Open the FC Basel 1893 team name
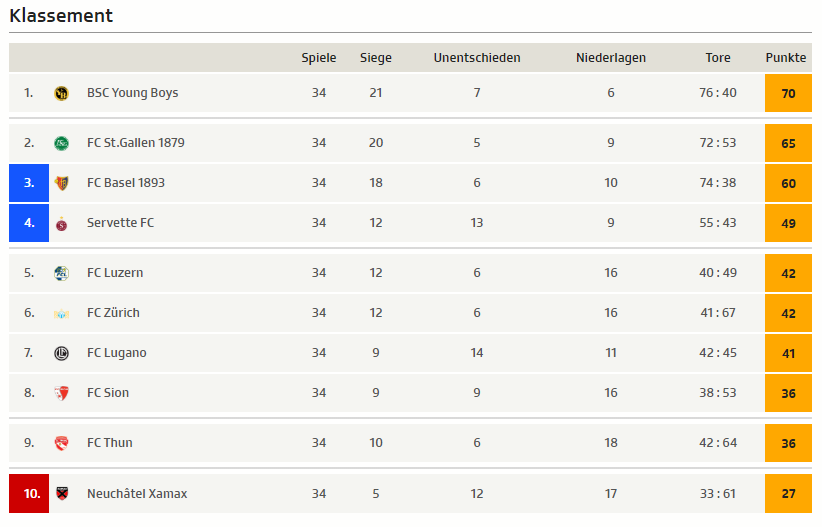 tap(126, 182)
